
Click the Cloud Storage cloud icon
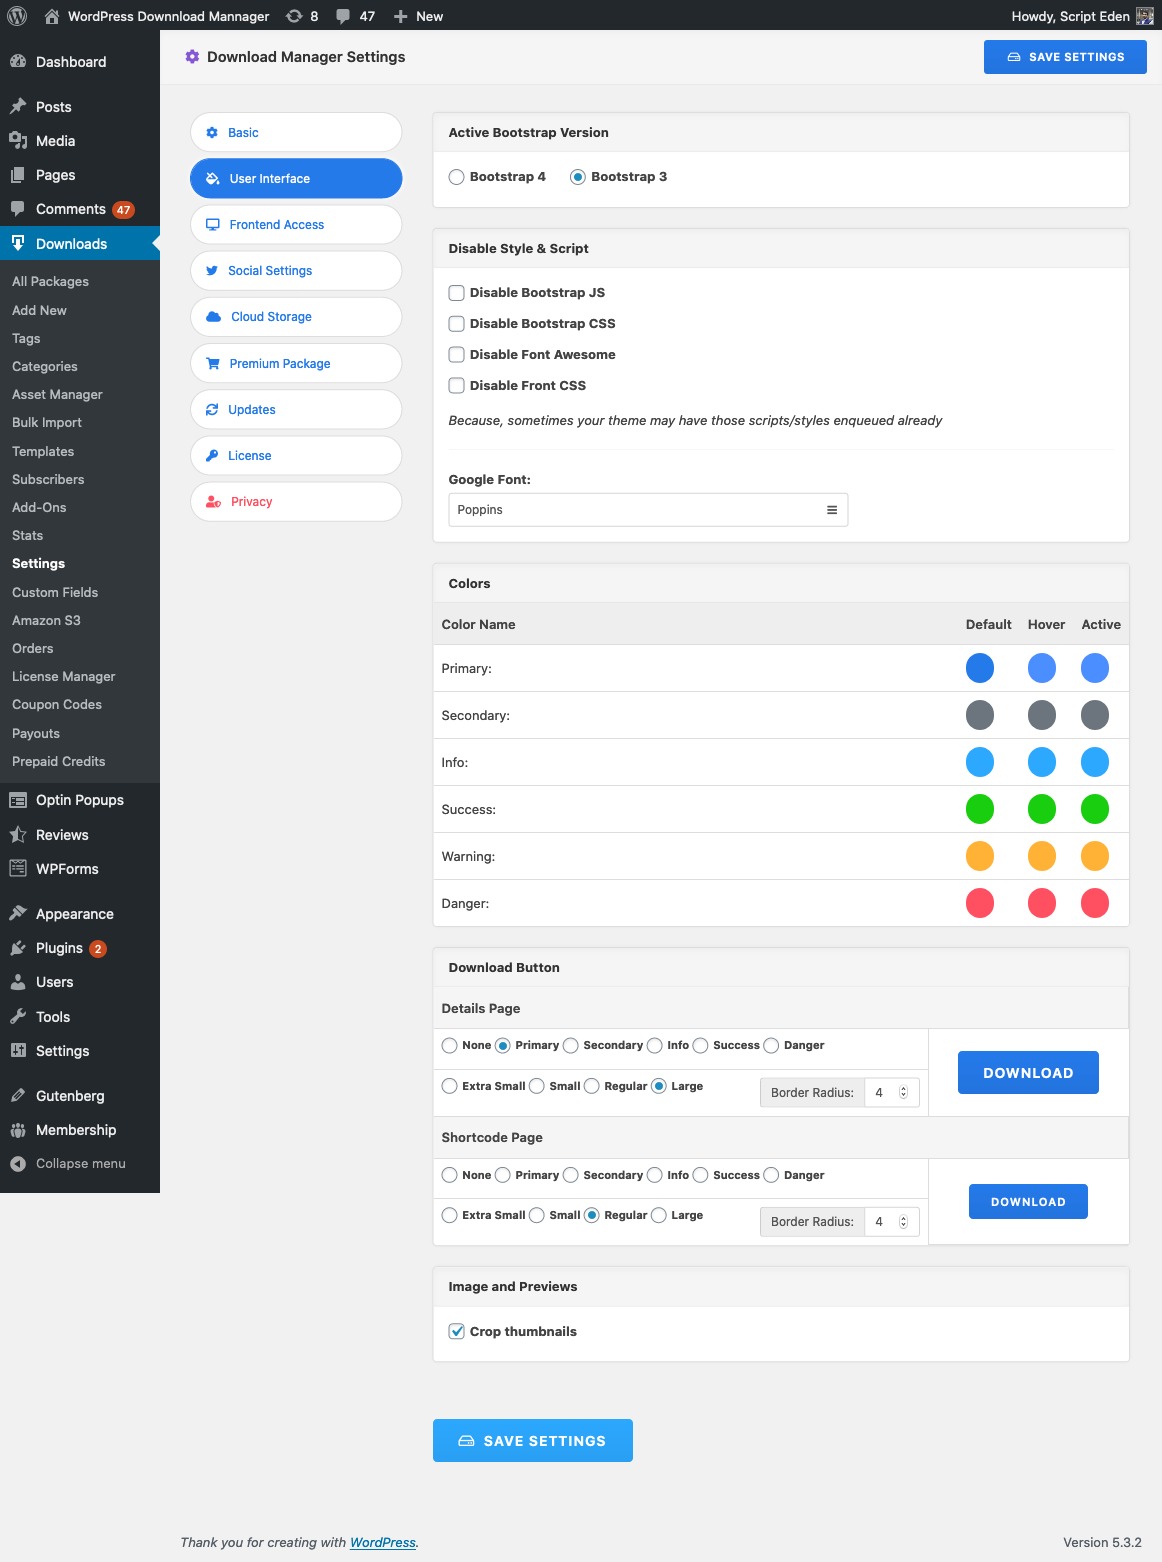(213, 316)
